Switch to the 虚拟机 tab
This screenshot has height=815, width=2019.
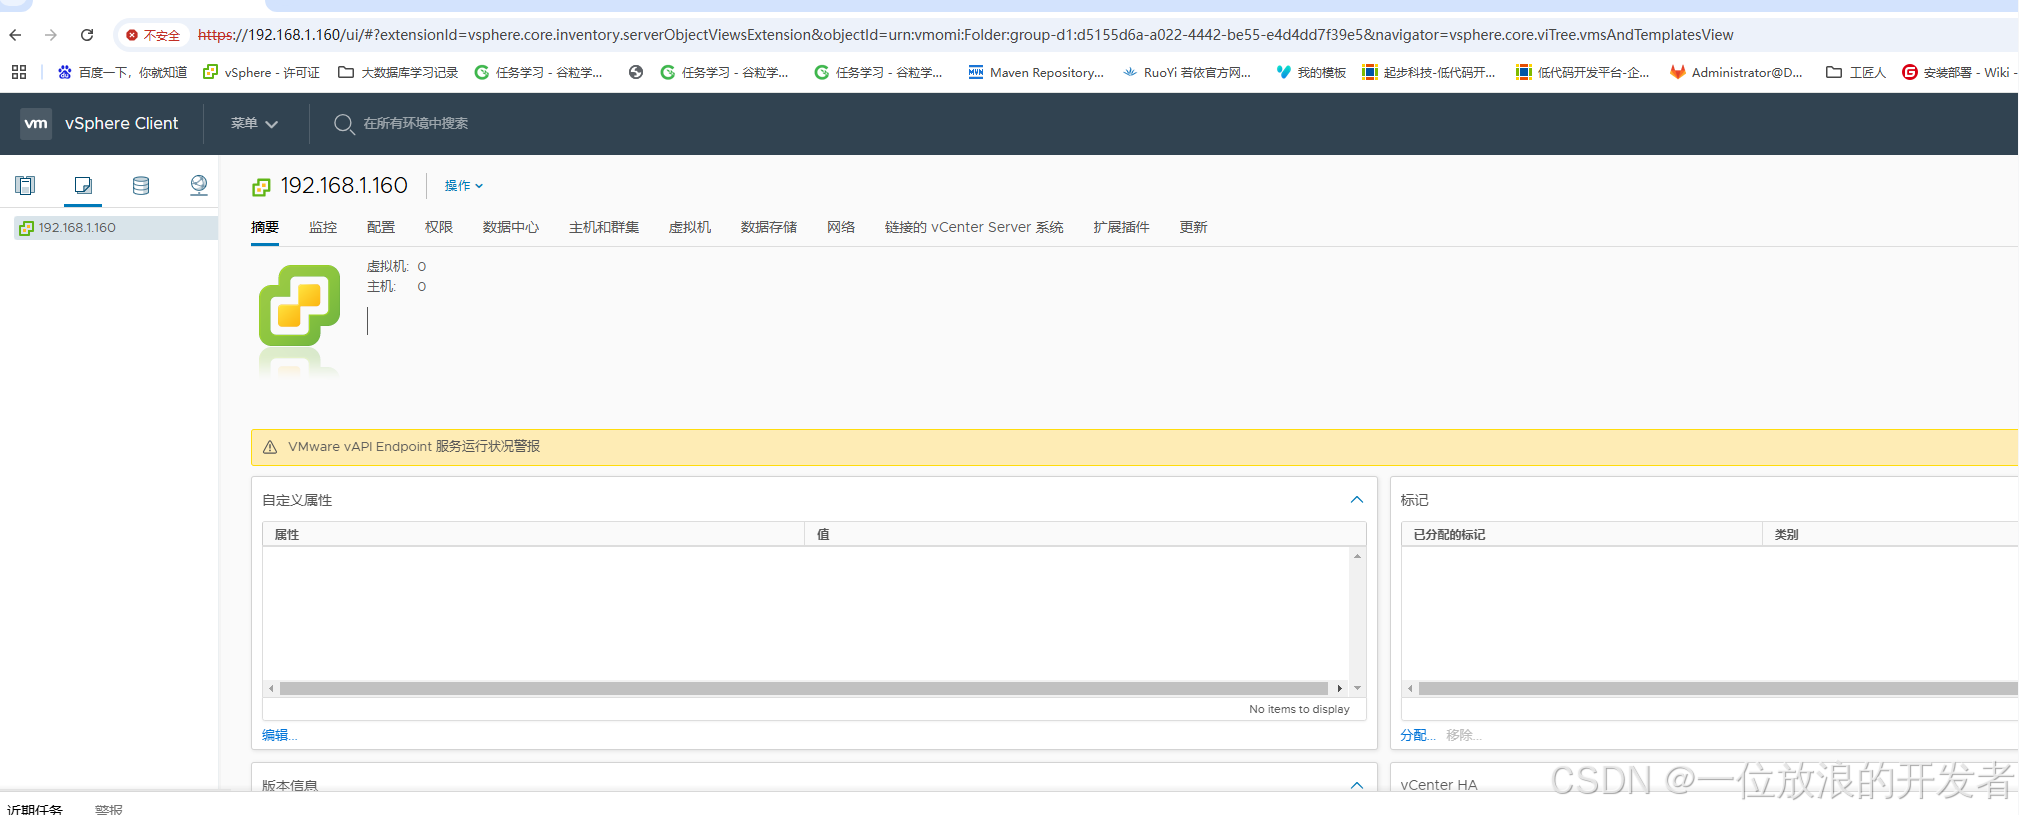[x=690, y=228]
